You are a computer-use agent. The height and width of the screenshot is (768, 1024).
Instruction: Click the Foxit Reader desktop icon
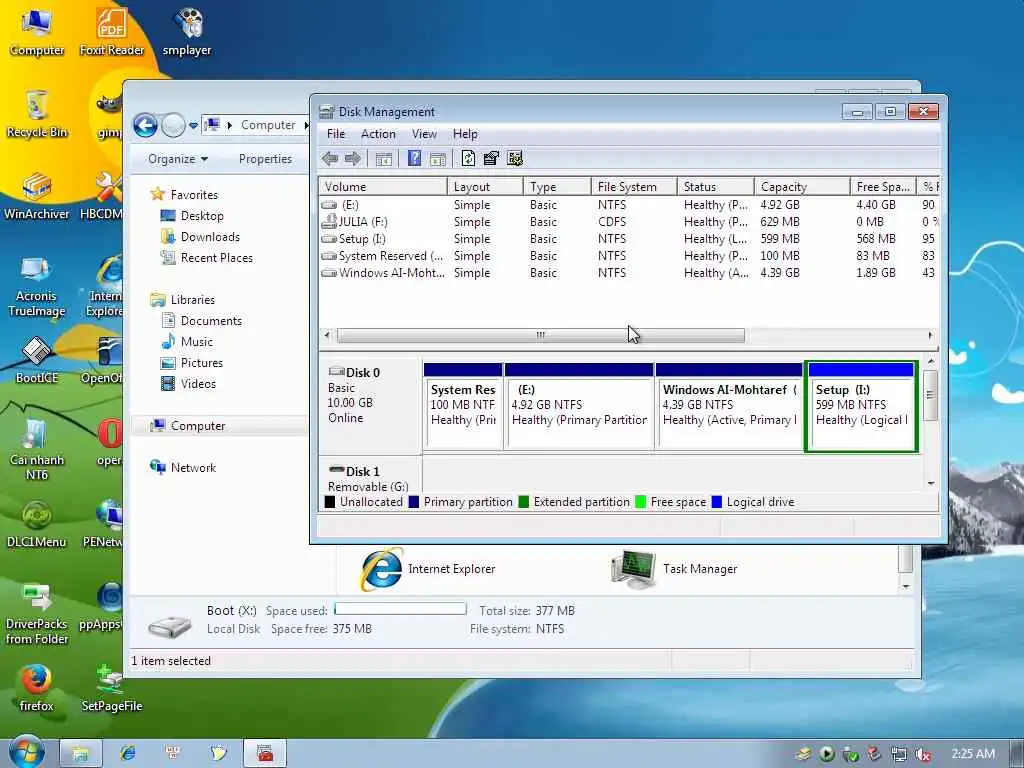(112, 32)
